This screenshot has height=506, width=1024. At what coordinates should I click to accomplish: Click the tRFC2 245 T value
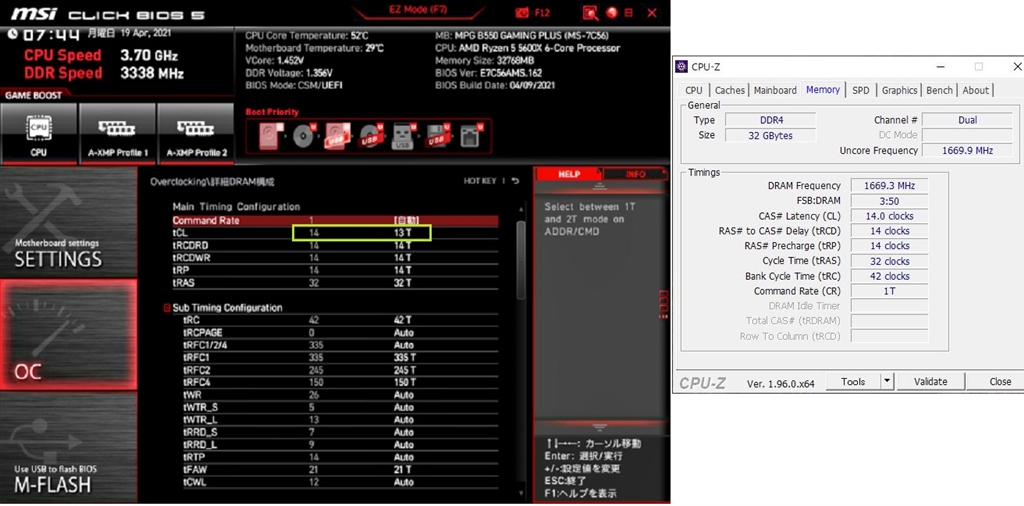point(405,370)
